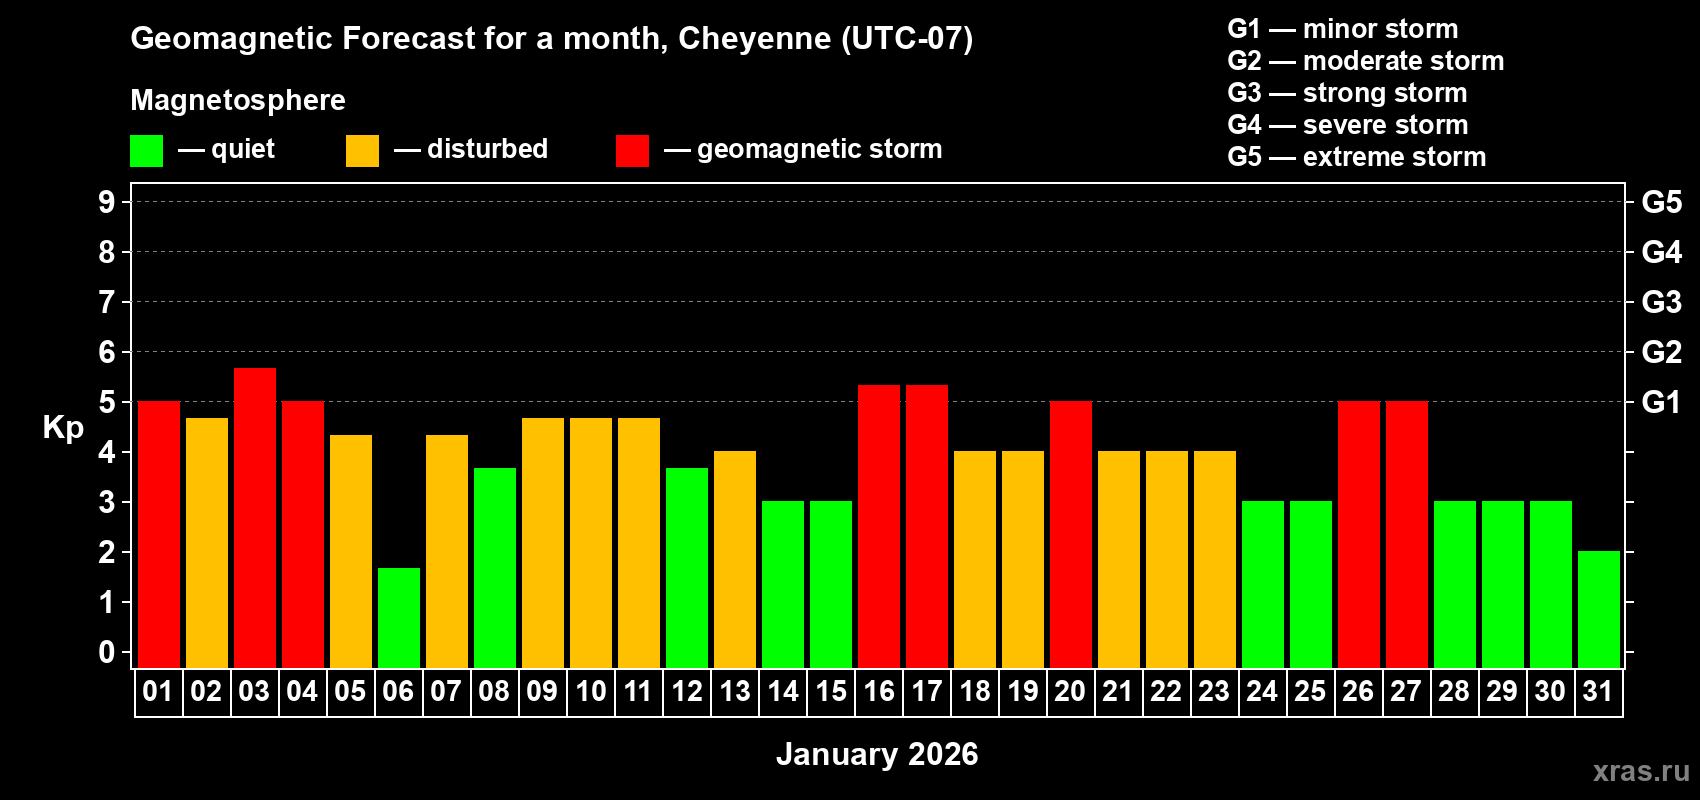Click the red bar for day 20
The height and width of the screenshot is (800, 1700).
click(x=1071, y=534)
